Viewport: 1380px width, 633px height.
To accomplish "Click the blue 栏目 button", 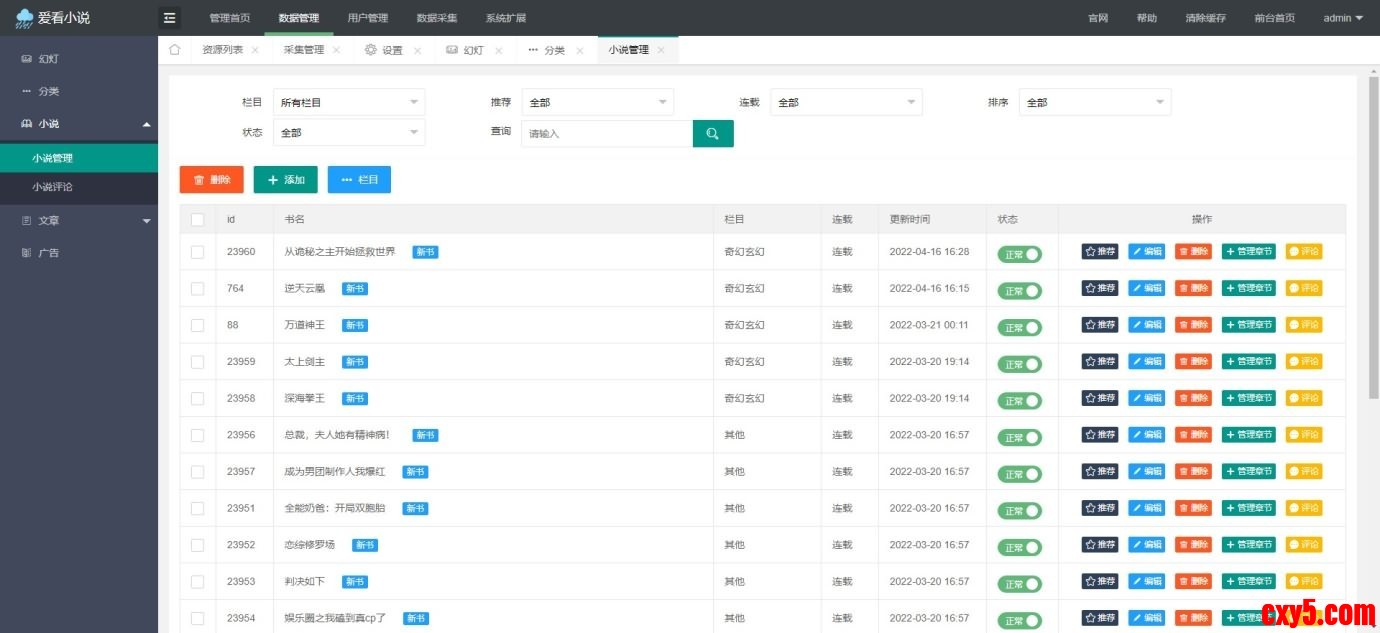I will click(359, 180).
